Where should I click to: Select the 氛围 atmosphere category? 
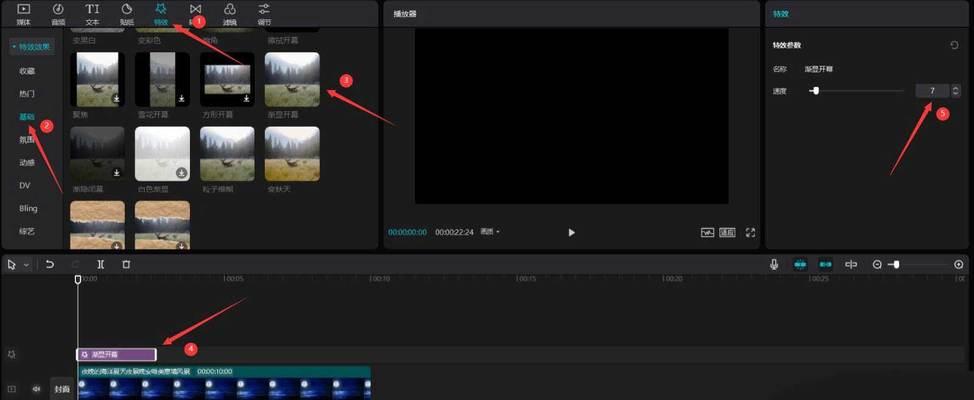[27, 140]
